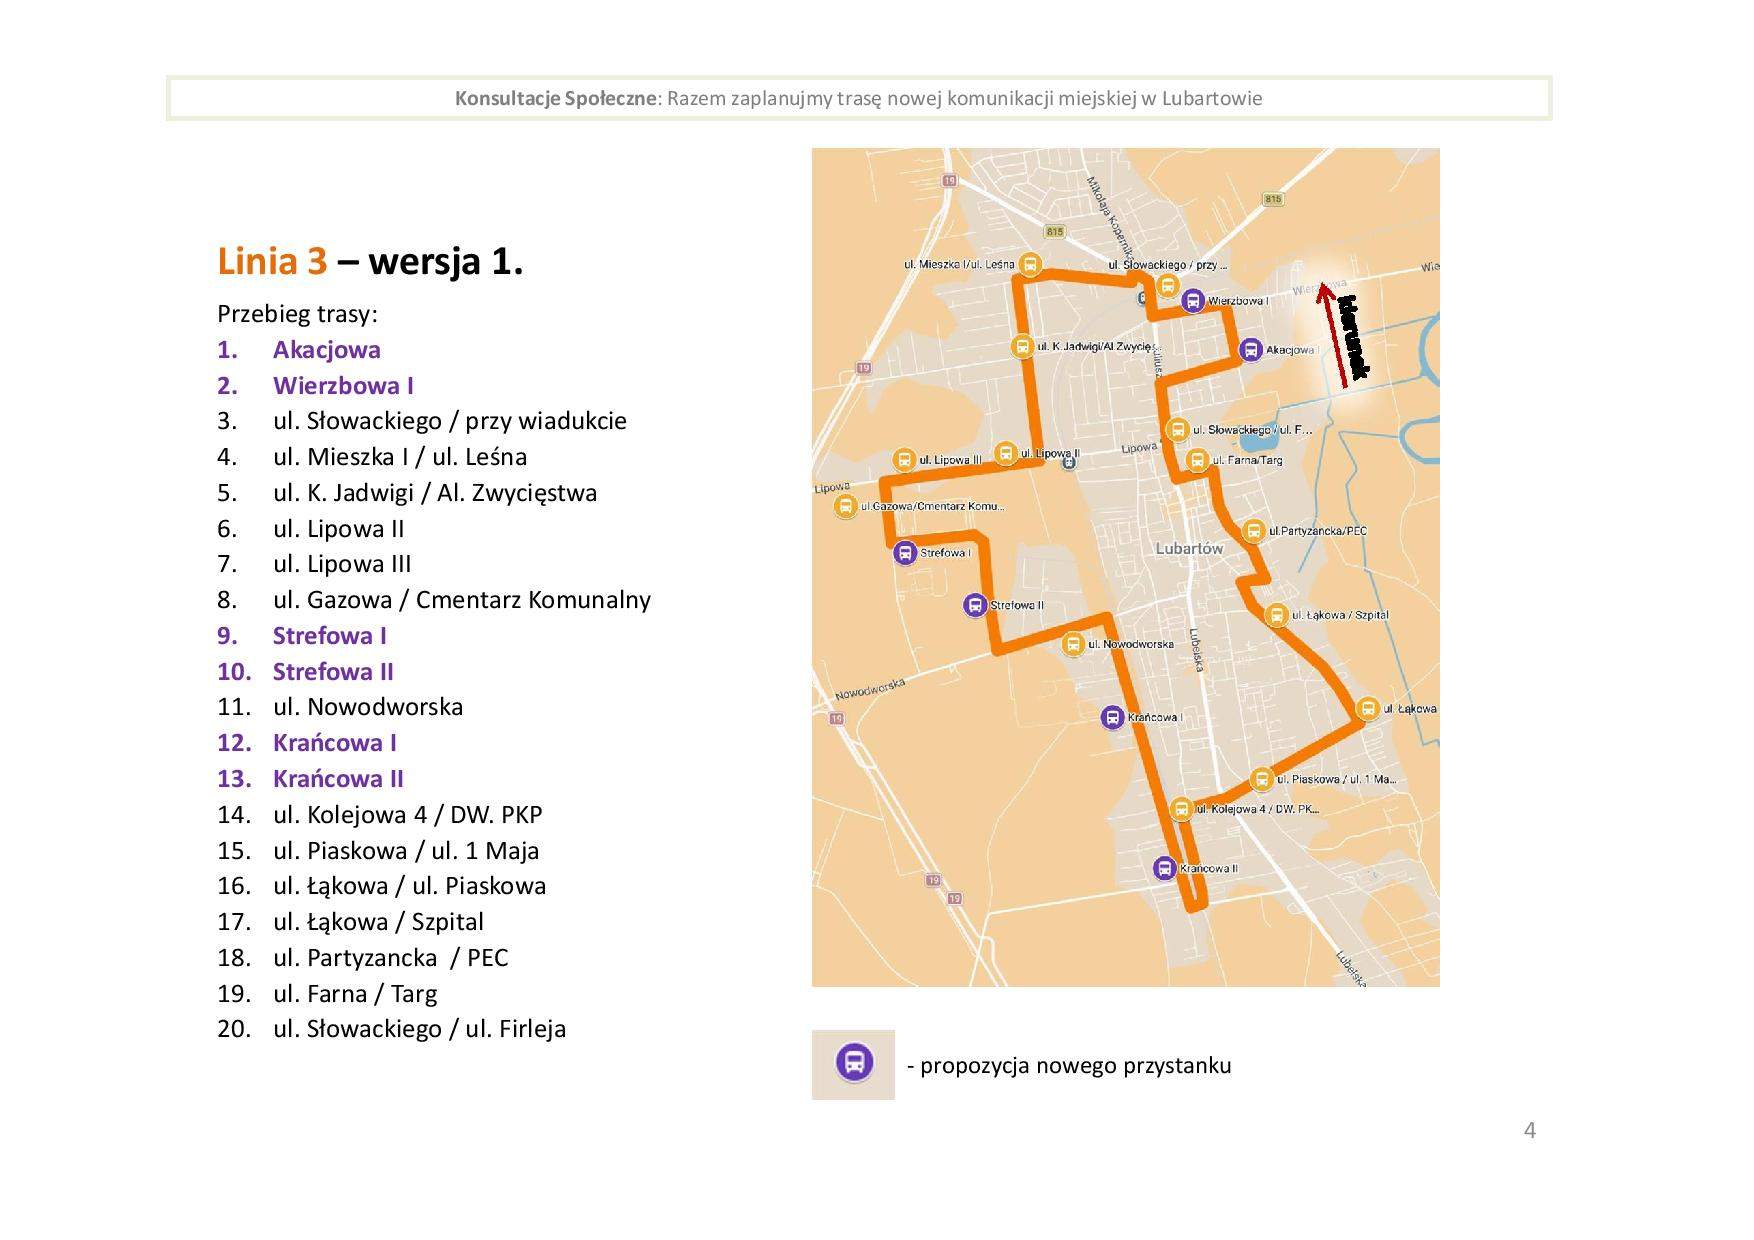Viewport: 1754px width, 1240px height.
Task: Click list item 10 'Strefowa II'
Action: click(x=305, y=672)
